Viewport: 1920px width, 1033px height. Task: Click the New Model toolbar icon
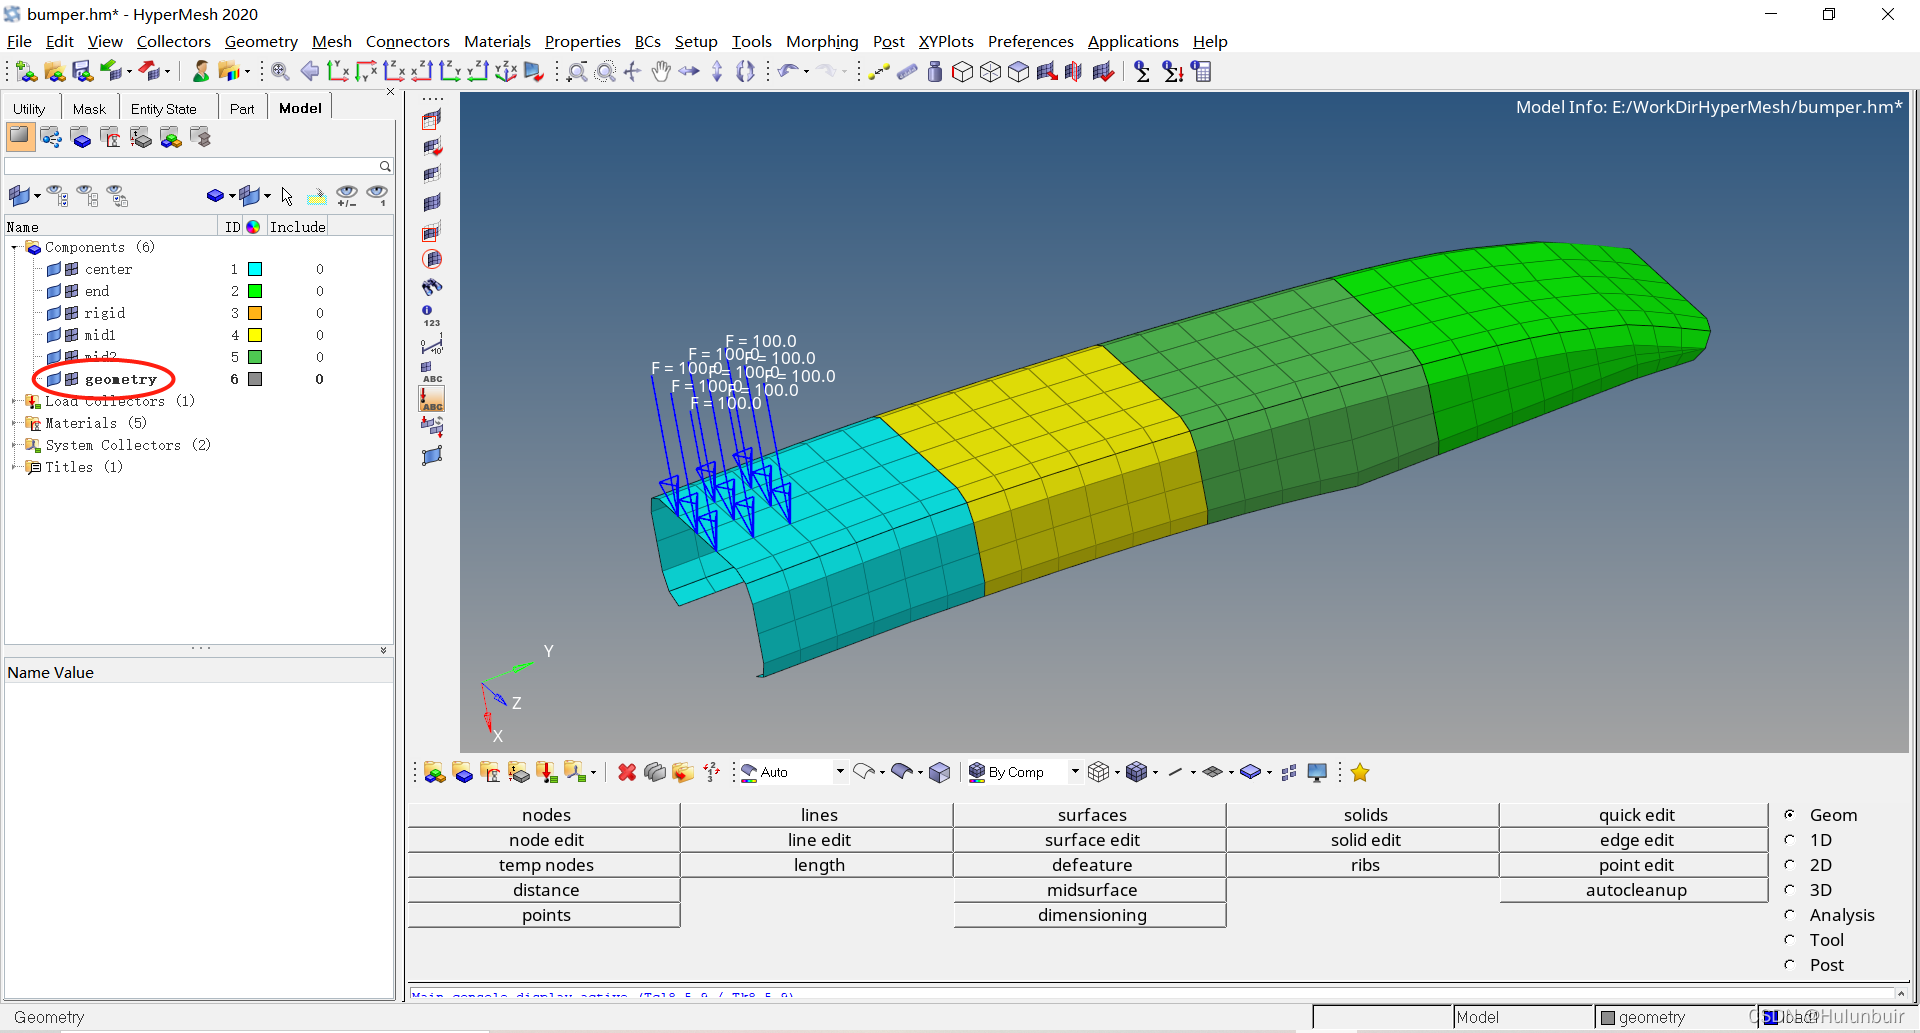(x=27, y=72)
